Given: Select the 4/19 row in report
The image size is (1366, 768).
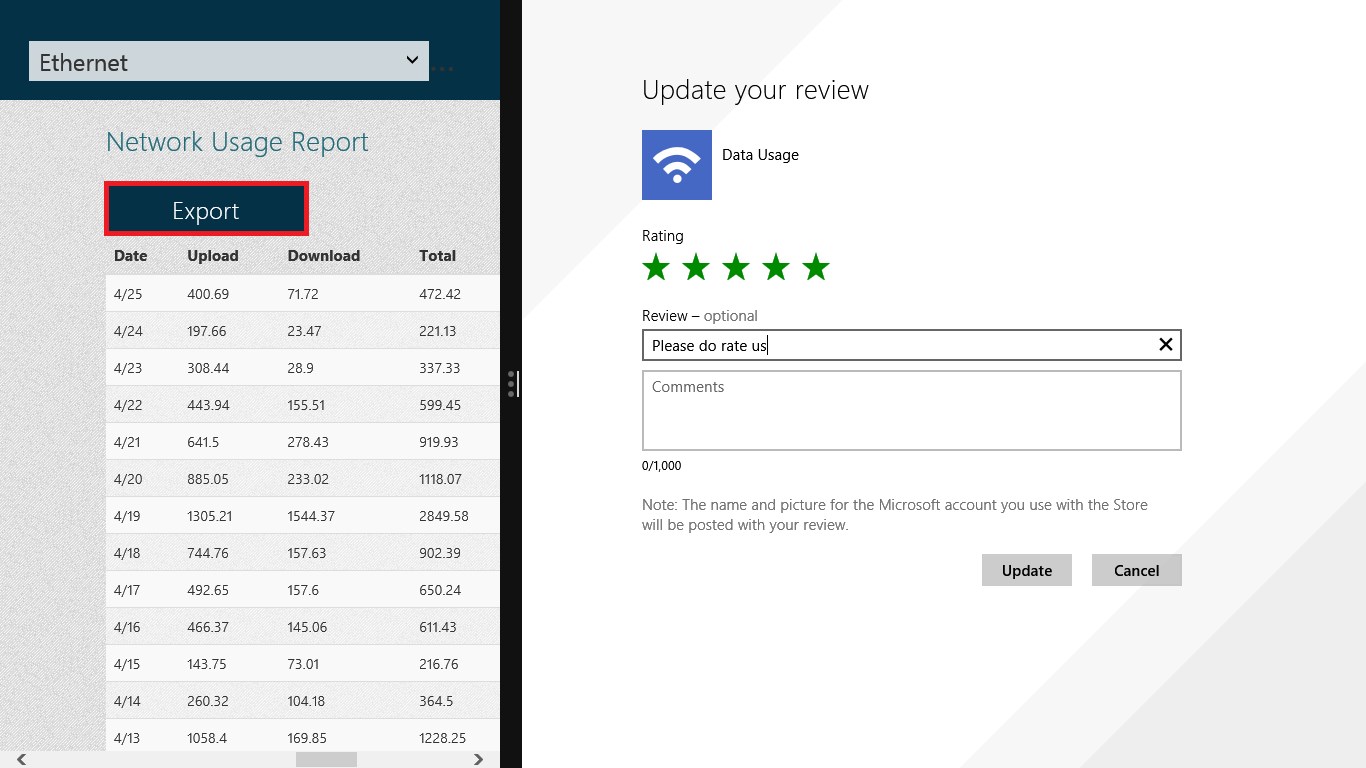Looking at the screenshot, I should 302,516.
